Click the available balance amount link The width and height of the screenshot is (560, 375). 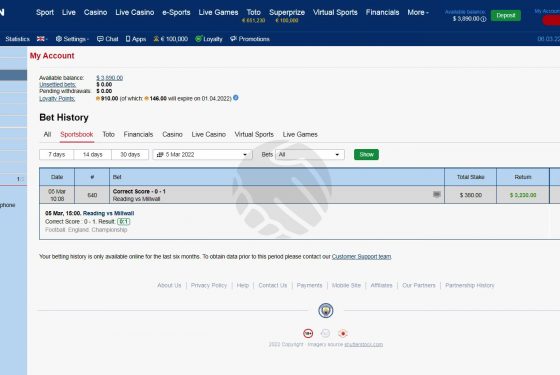[x=110, y=78]
